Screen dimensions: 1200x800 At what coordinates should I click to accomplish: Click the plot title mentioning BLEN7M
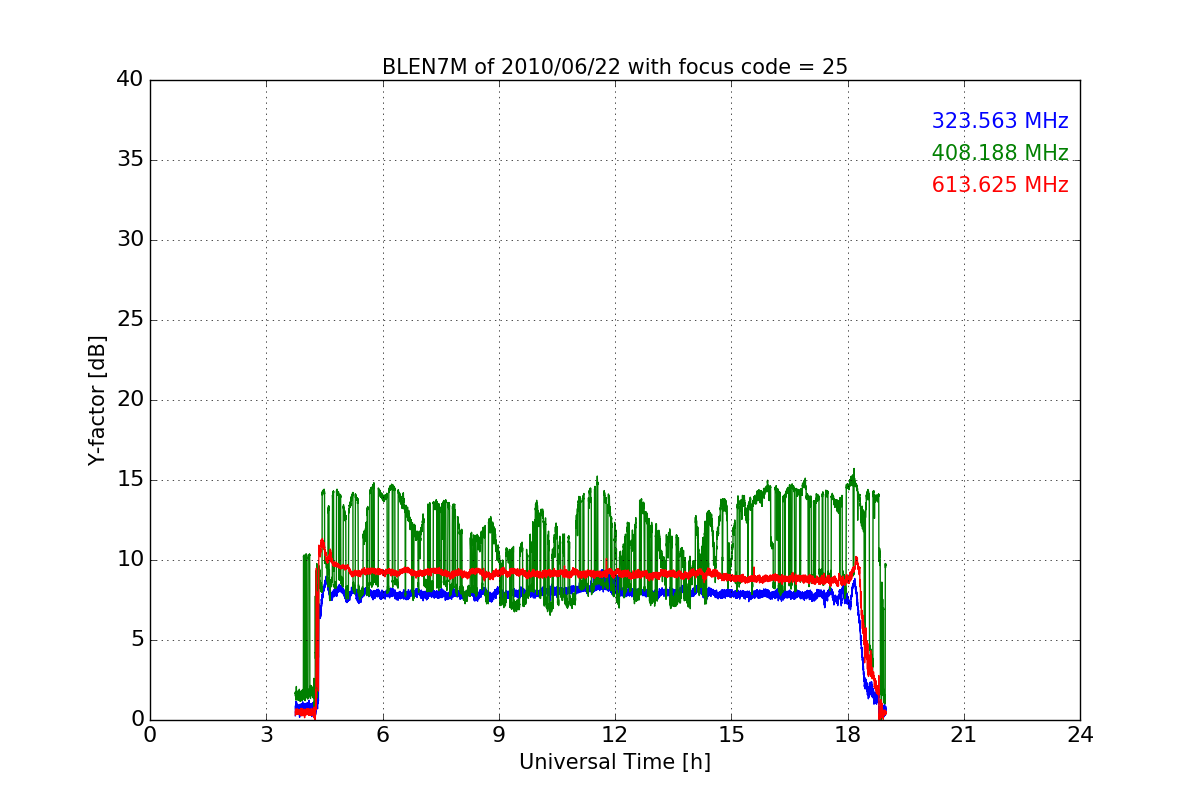coord(614,67)
